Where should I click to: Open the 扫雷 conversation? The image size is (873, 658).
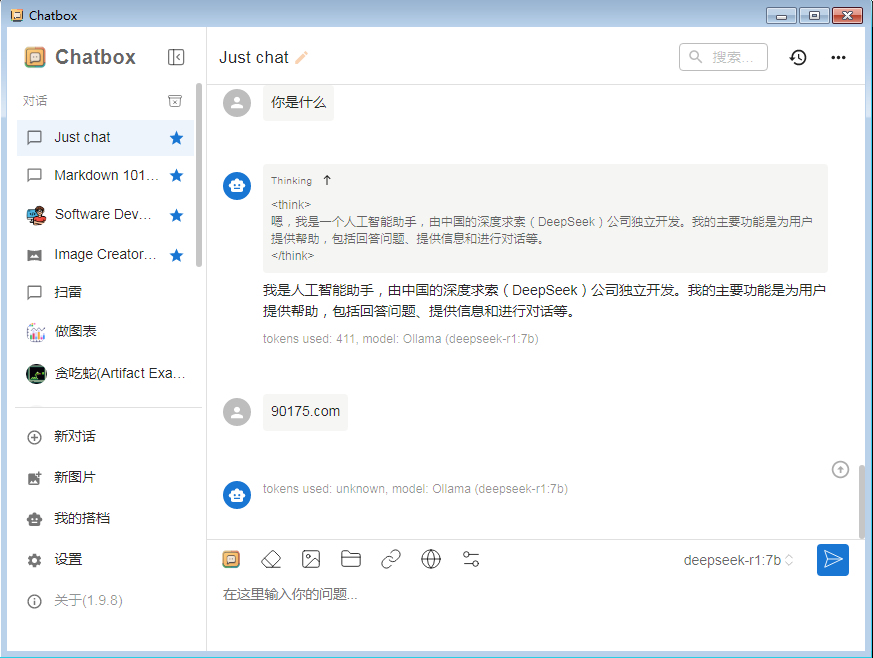pyautogui.click(x=105, y=292)
